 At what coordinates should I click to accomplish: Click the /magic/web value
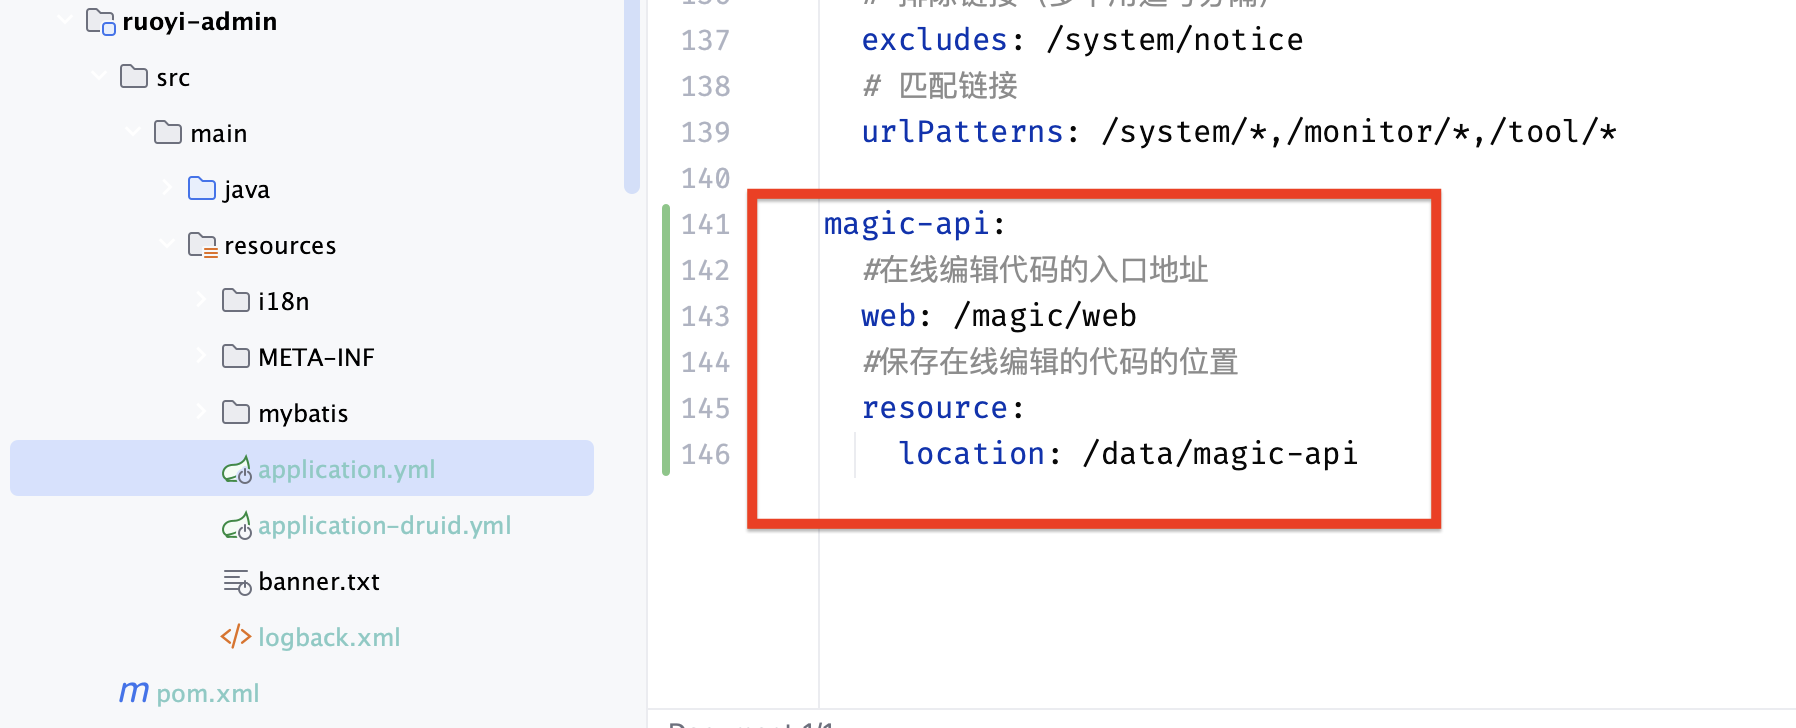tap(1045, 316)
